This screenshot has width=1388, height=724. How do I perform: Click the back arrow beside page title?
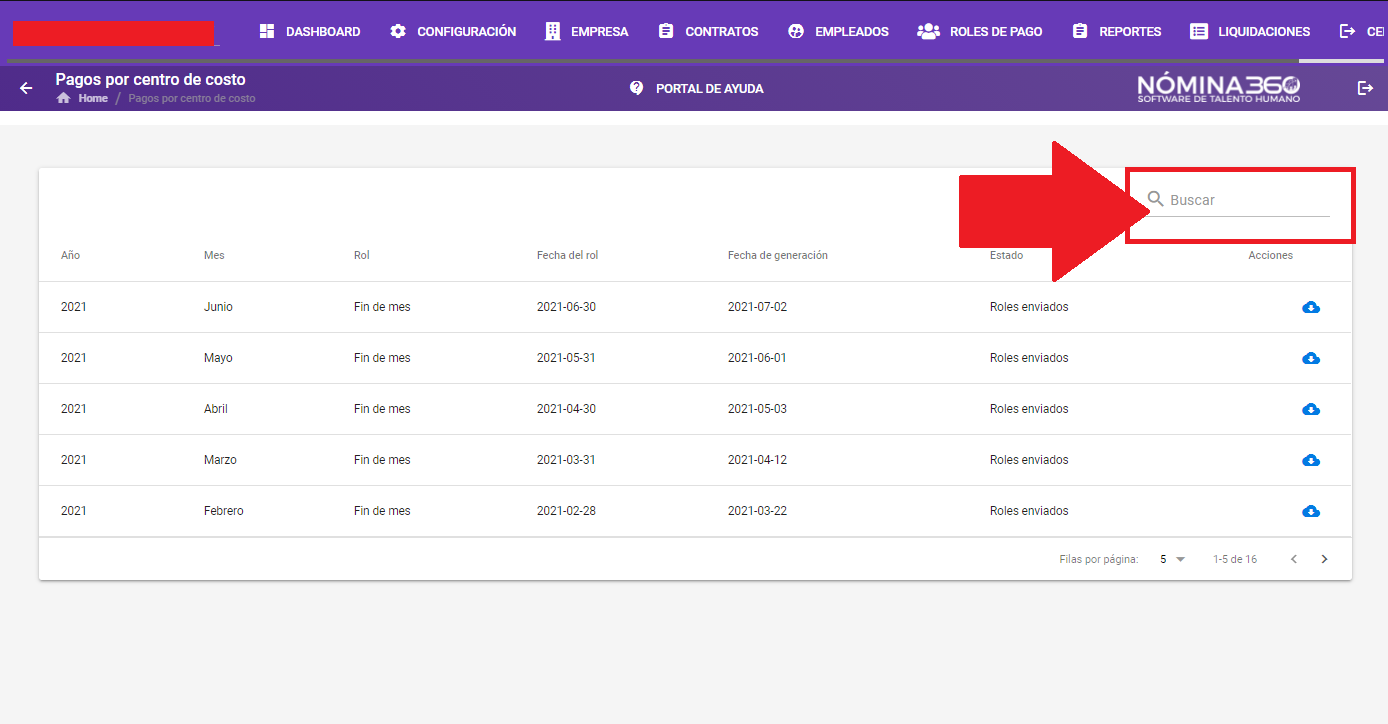point(26,88)
